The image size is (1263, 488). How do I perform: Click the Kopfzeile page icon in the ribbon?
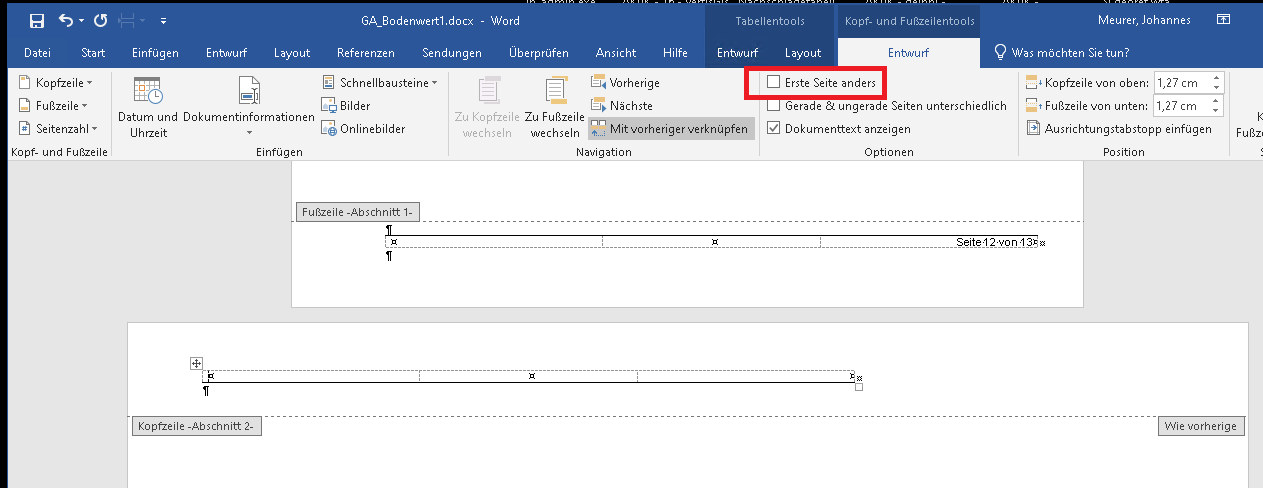[x=25, y=83]
